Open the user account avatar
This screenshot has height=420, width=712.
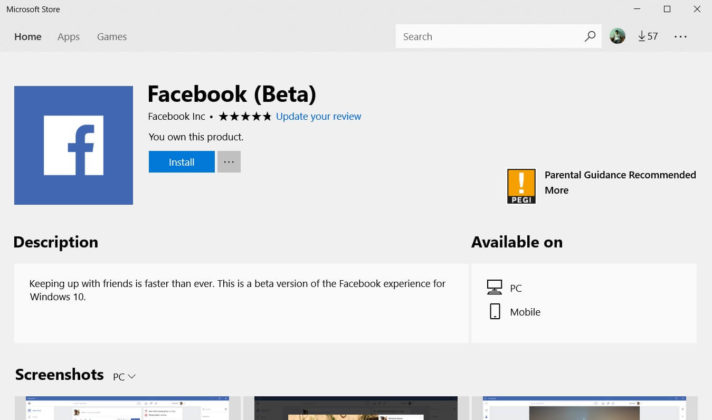click(617, 36)
